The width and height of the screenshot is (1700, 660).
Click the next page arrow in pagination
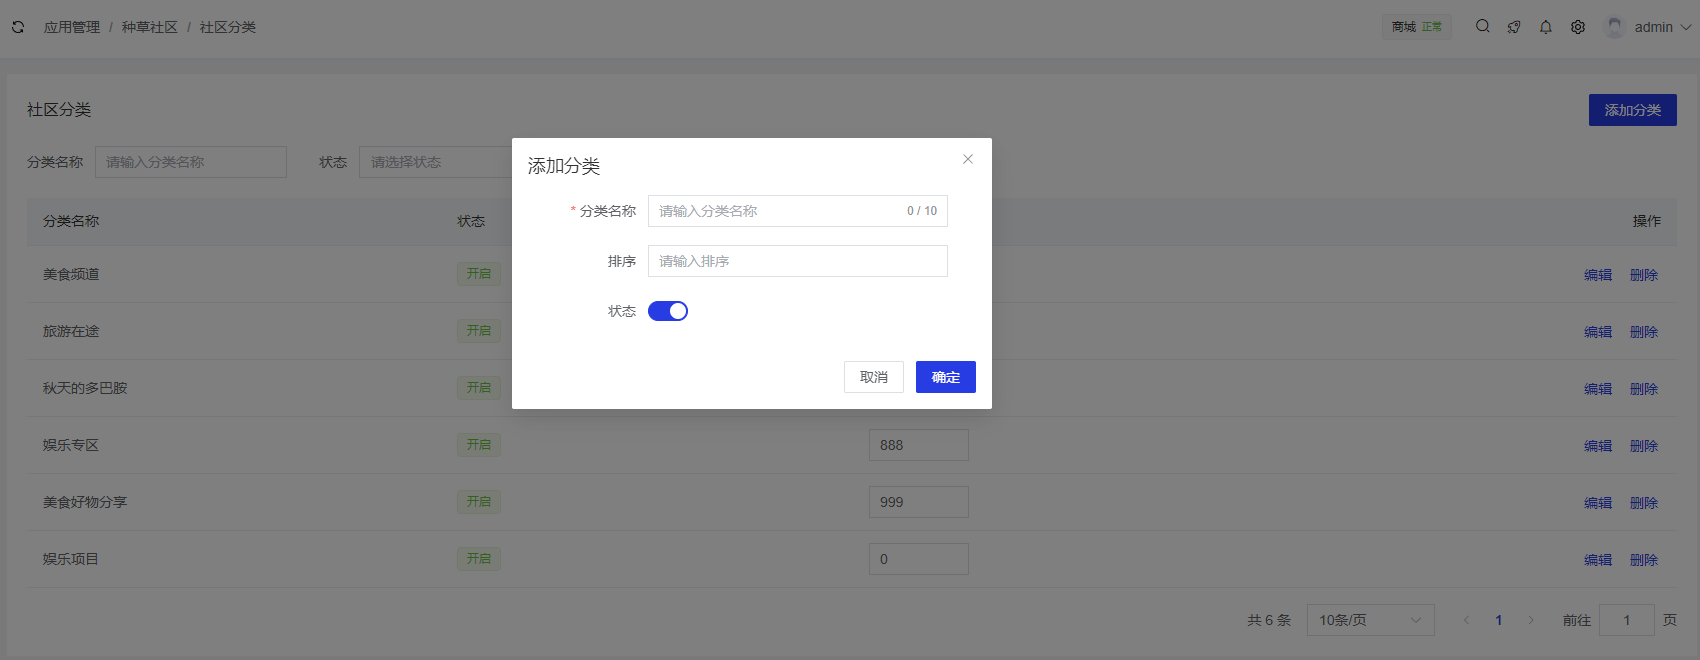click(x=1530, y=620)
